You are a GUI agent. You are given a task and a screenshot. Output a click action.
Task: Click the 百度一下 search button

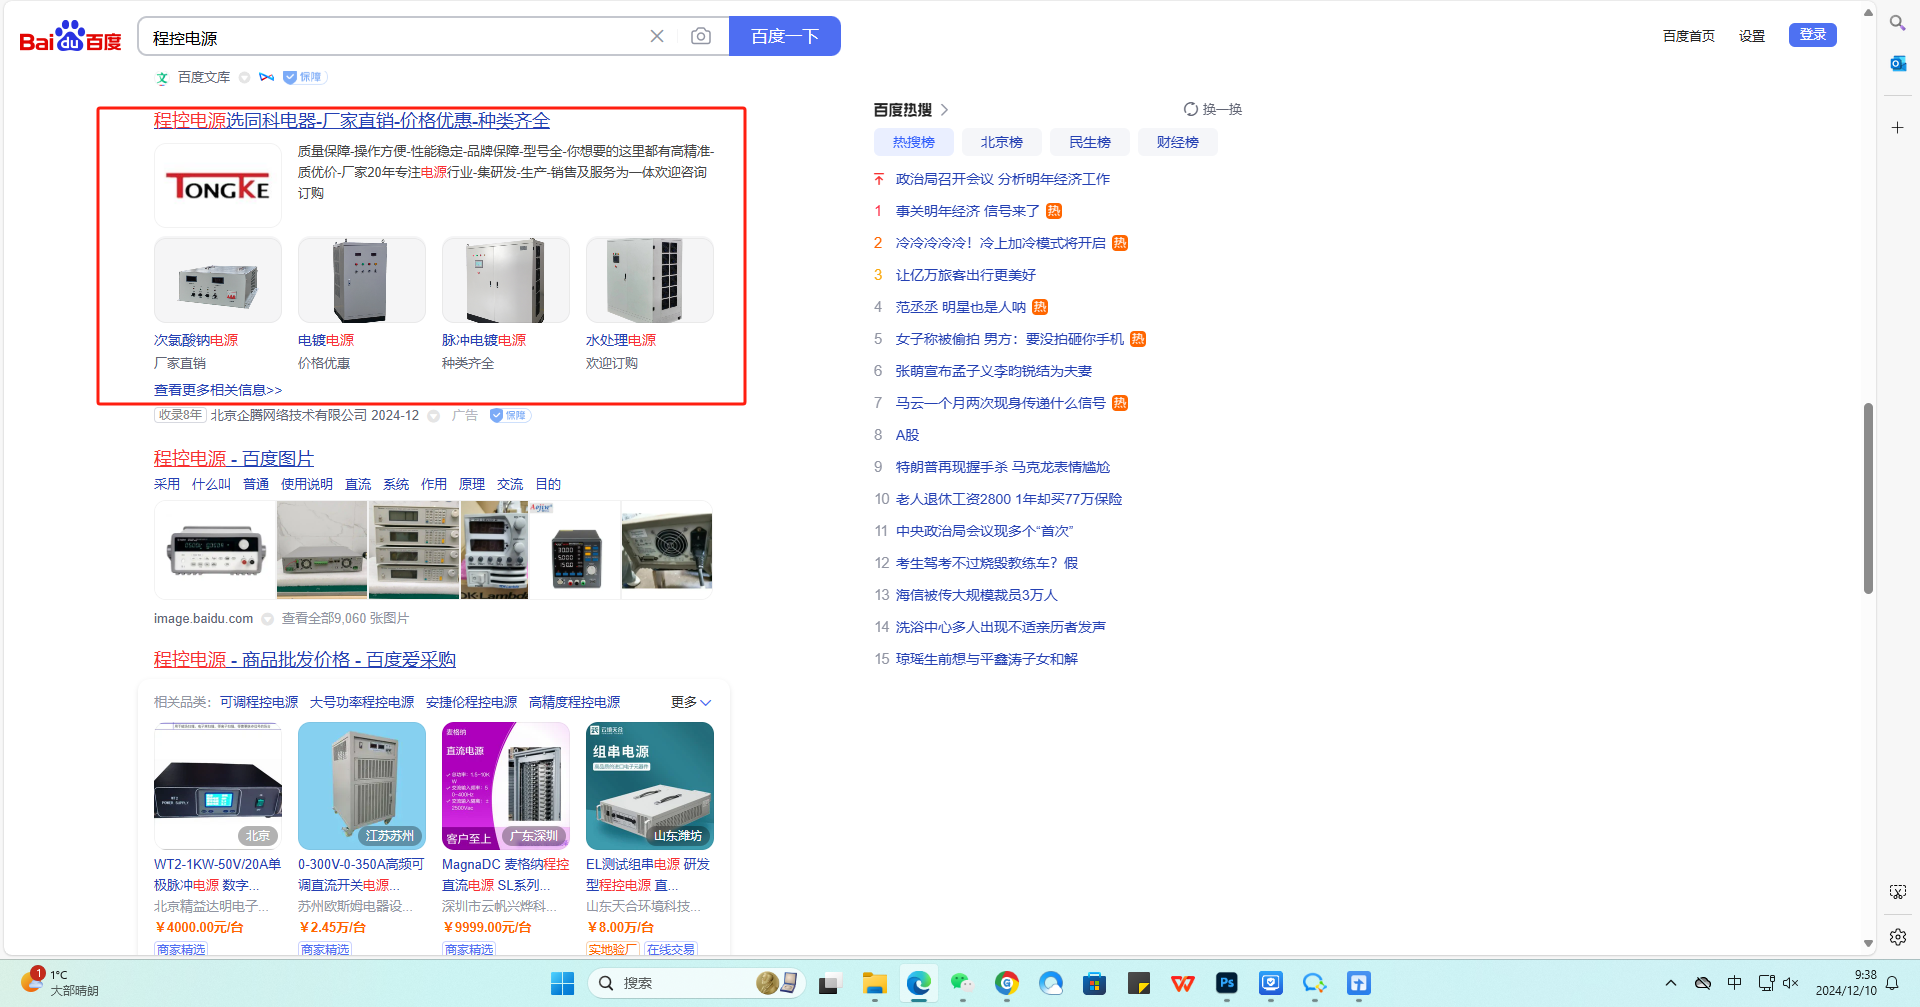coord(785,37)
